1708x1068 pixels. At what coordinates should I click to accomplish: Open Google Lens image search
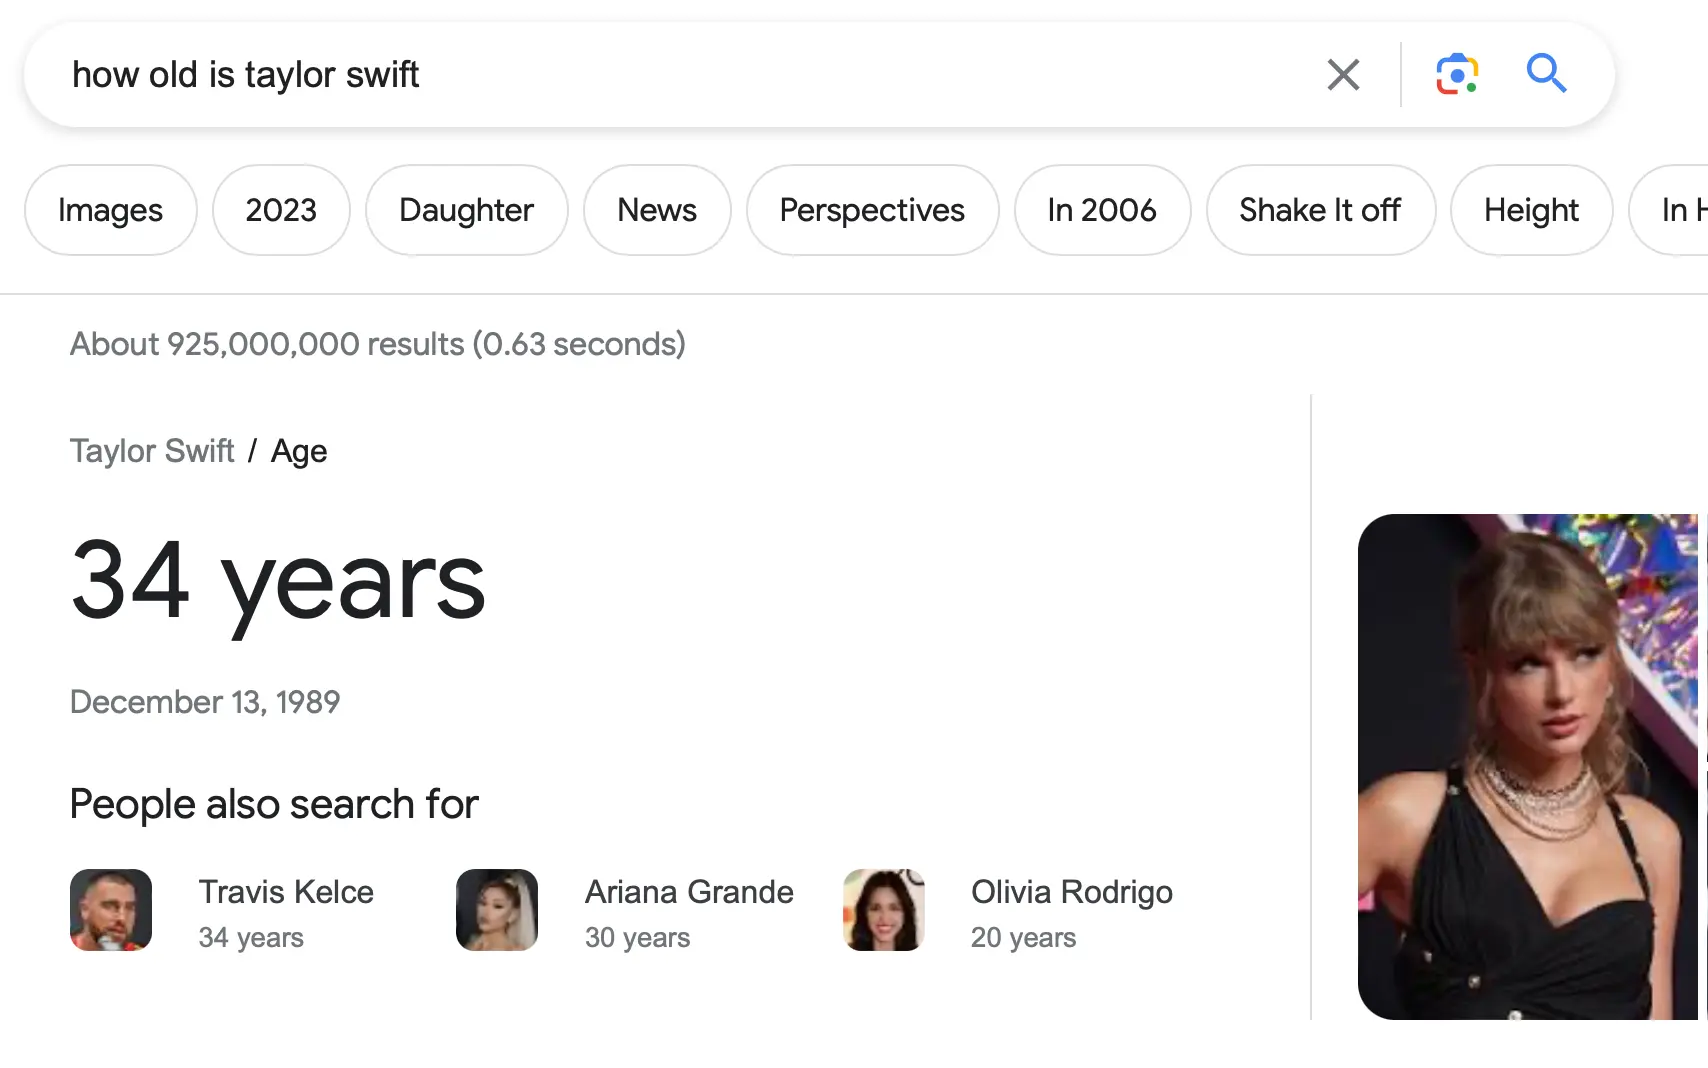1457,75
